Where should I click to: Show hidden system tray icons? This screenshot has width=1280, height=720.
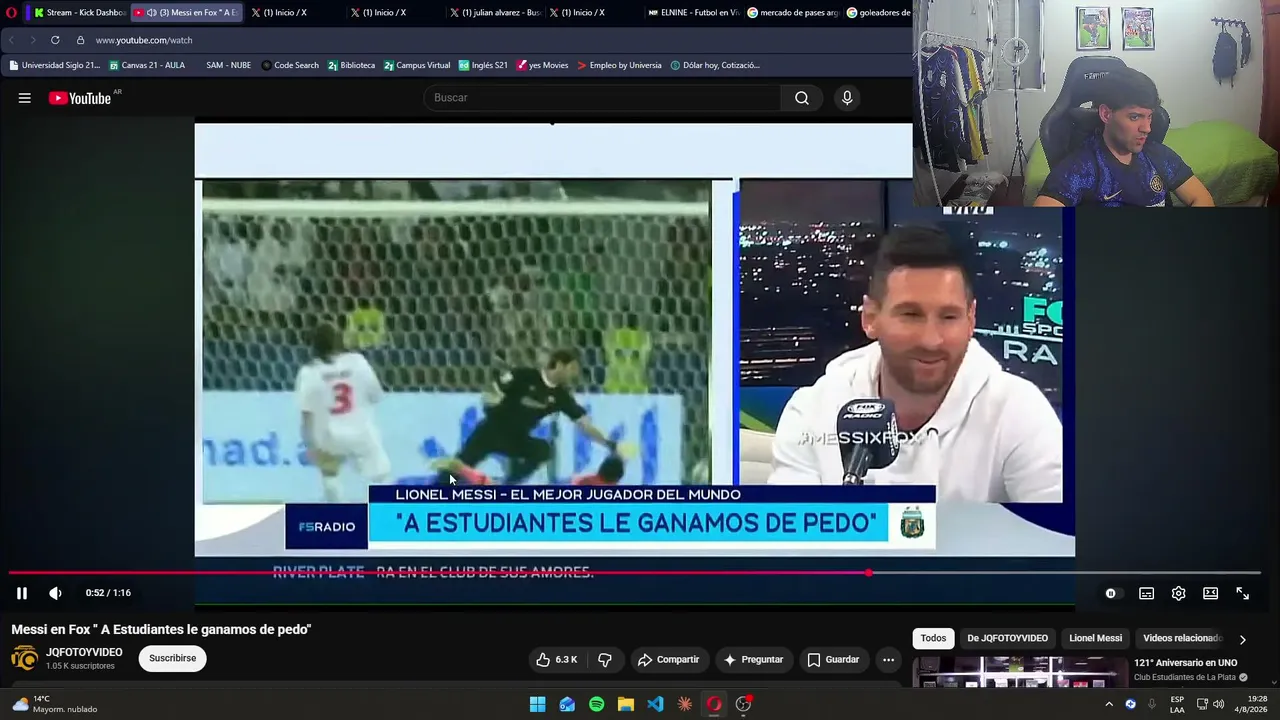[1108, 704]
